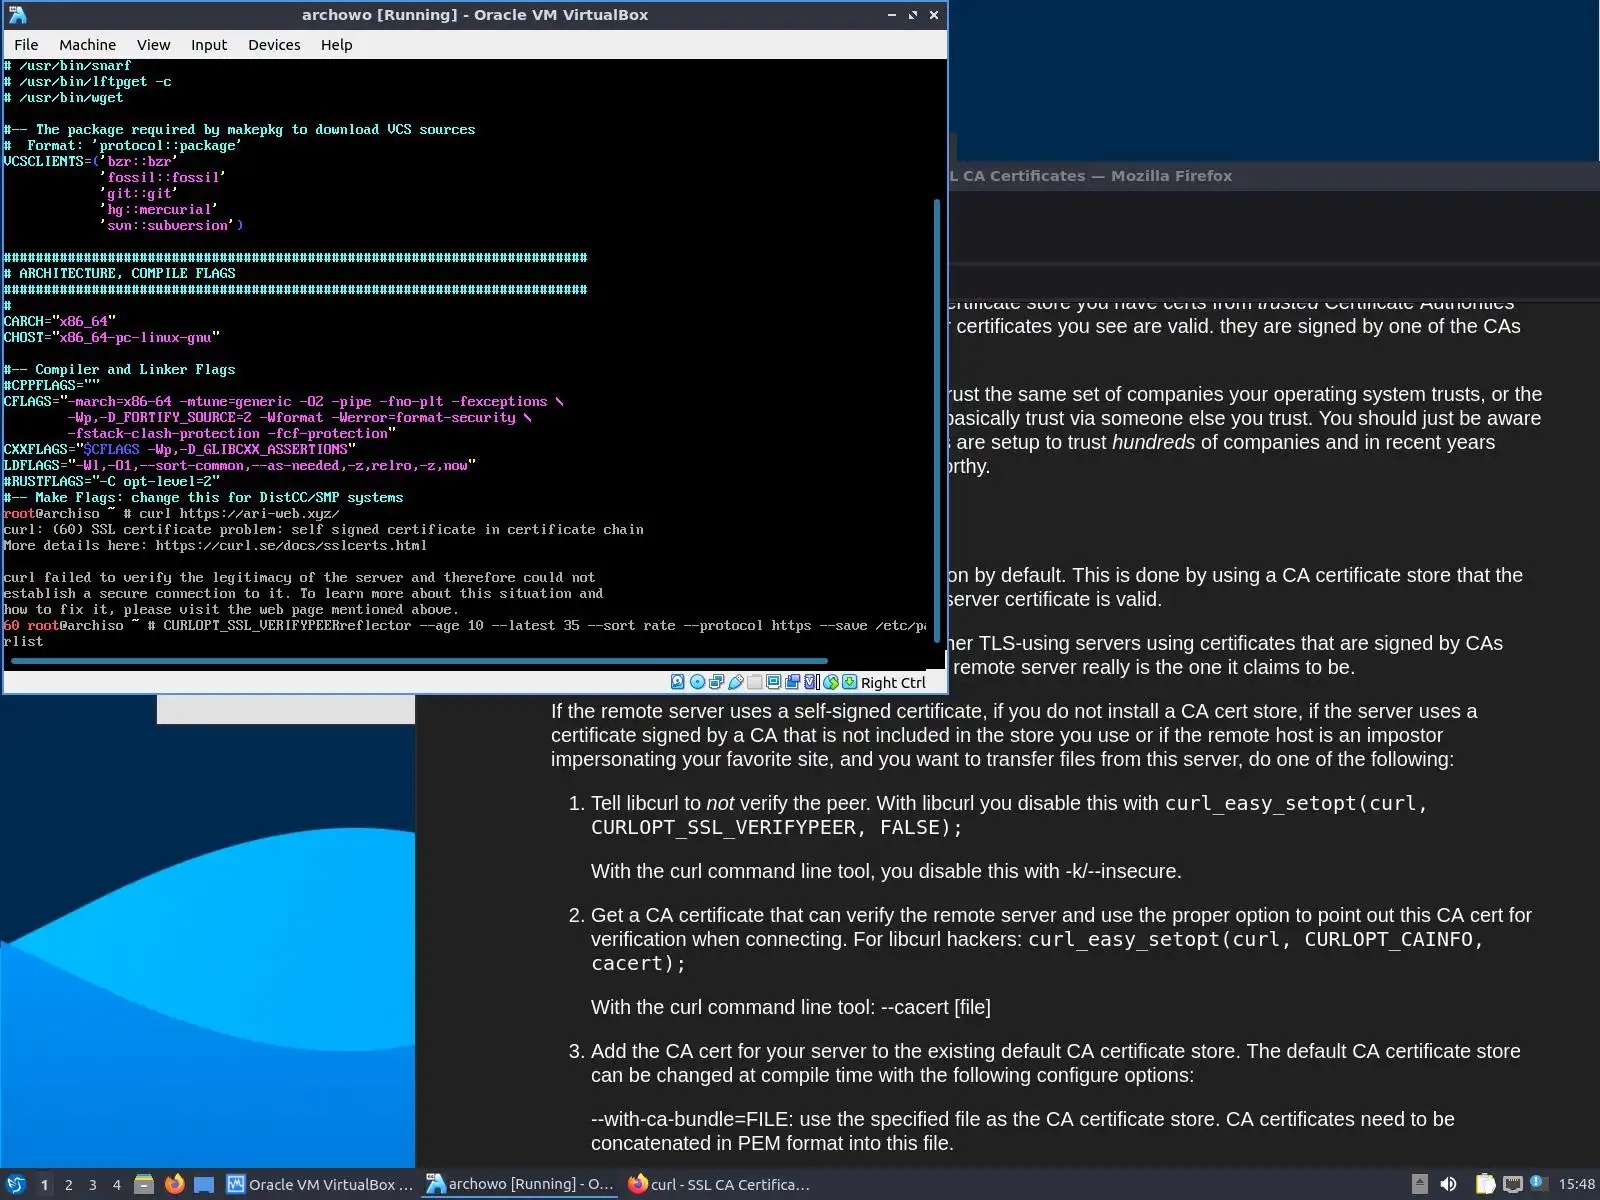Click the '--cacert [file]' line in Firefox page
Screen dimensions: 1600x1200
[791, 1007]
